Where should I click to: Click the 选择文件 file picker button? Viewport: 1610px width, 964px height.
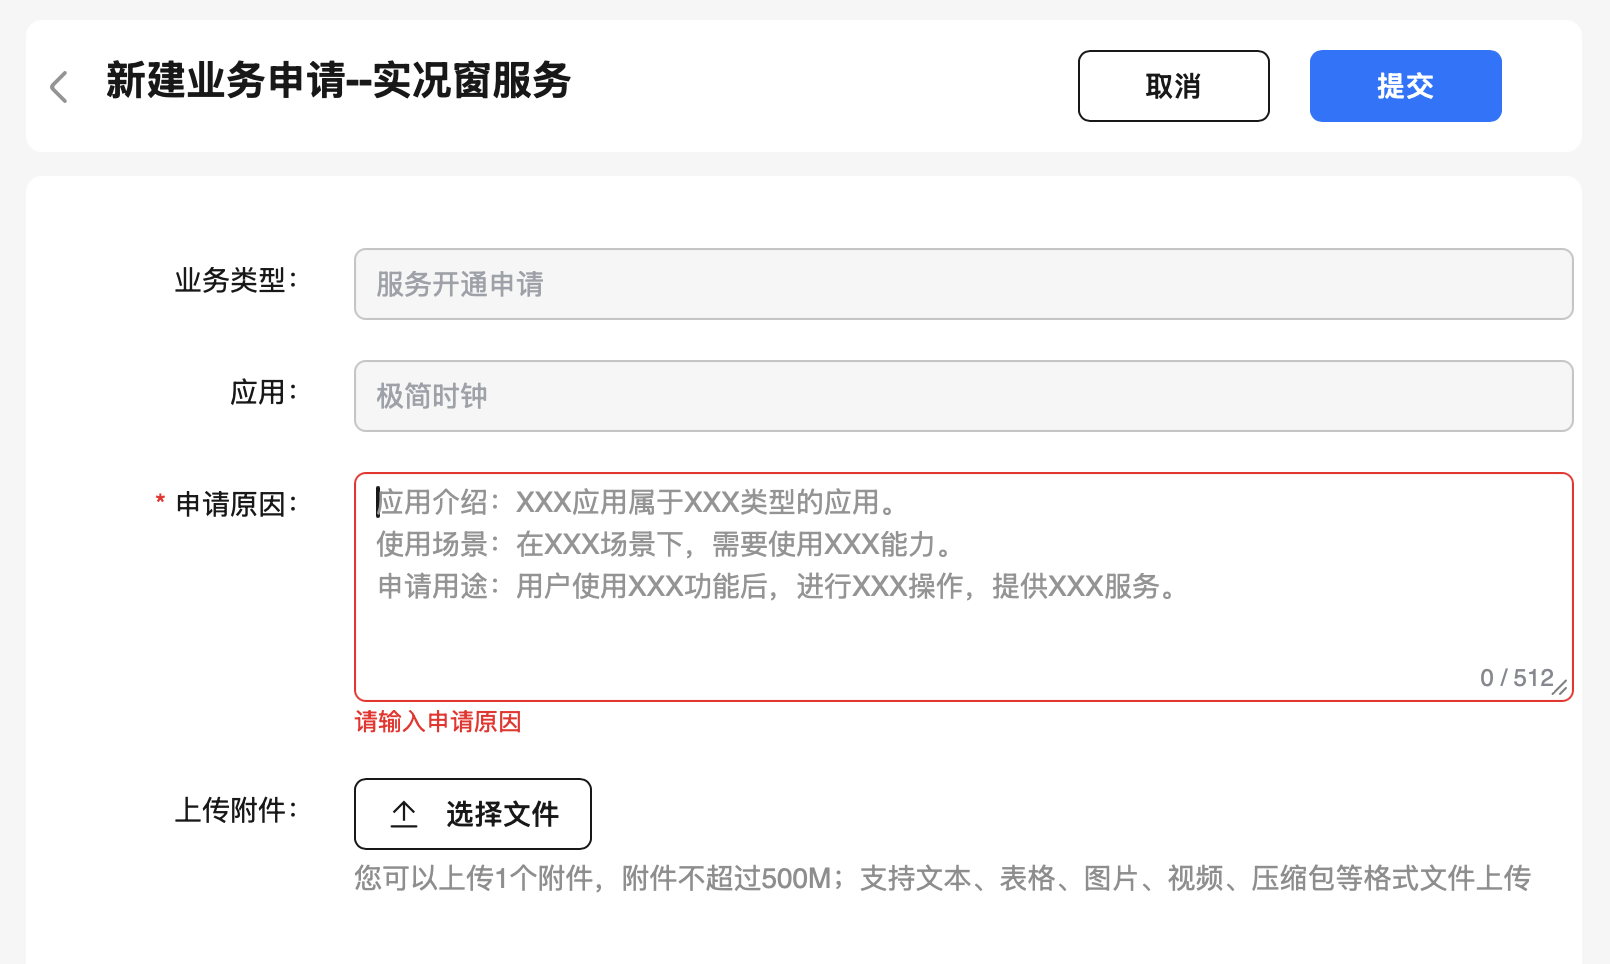point(473,814)
